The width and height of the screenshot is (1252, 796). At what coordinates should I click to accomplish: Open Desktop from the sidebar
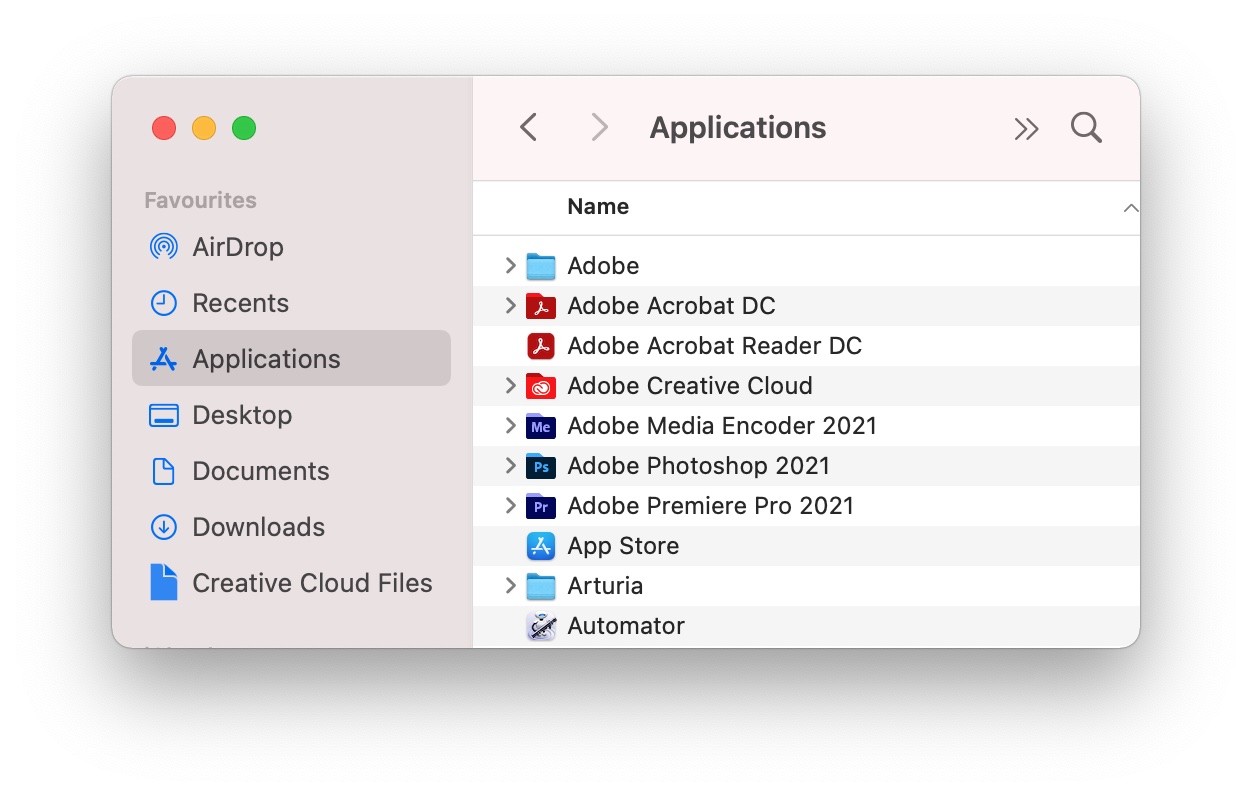tap(291, 415)
